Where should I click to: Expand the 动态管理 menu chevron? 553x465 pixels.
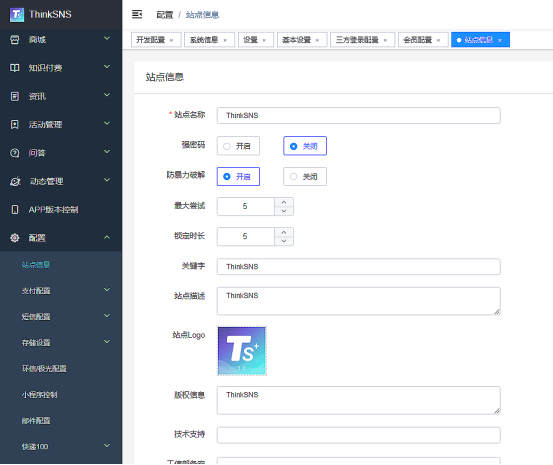107,180
